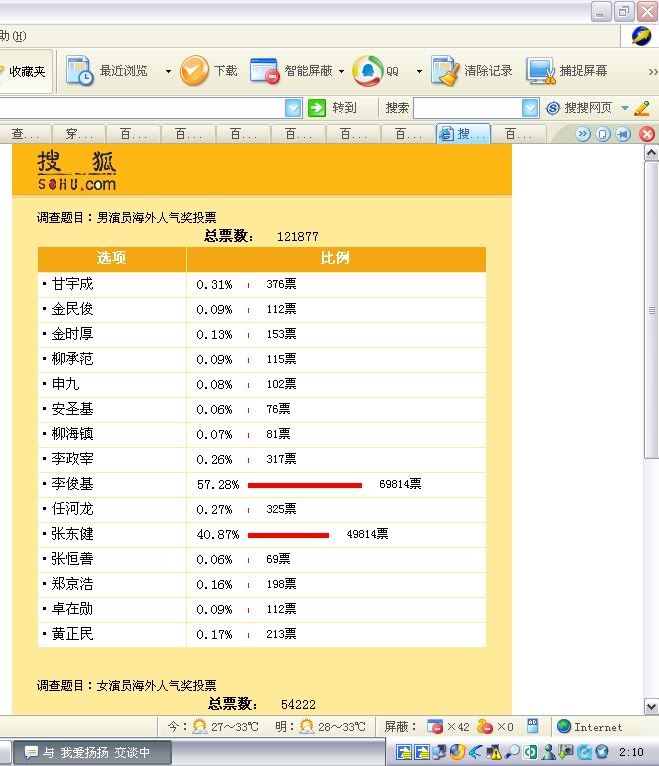Click the 搜搜网页 search button

[581, 108]
